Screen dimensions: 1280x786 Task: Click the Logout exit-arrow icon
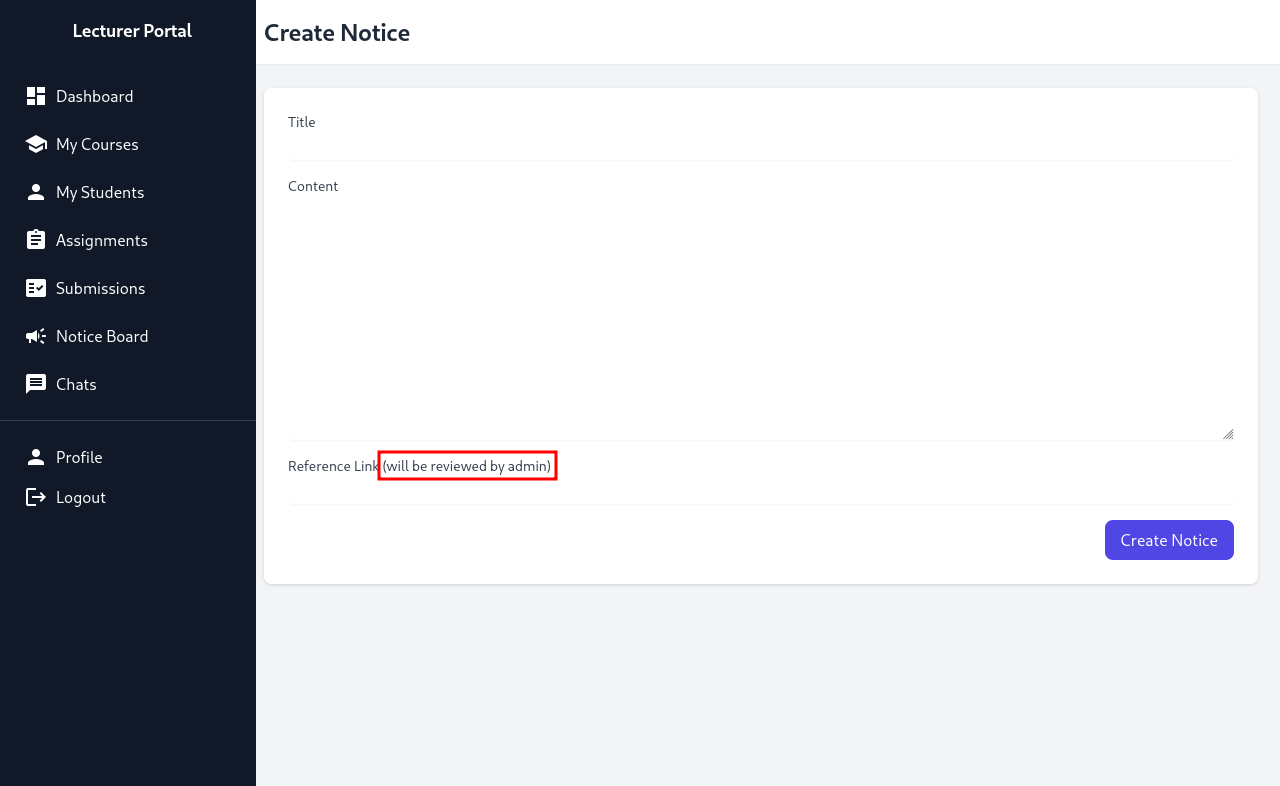coord(36,497)
